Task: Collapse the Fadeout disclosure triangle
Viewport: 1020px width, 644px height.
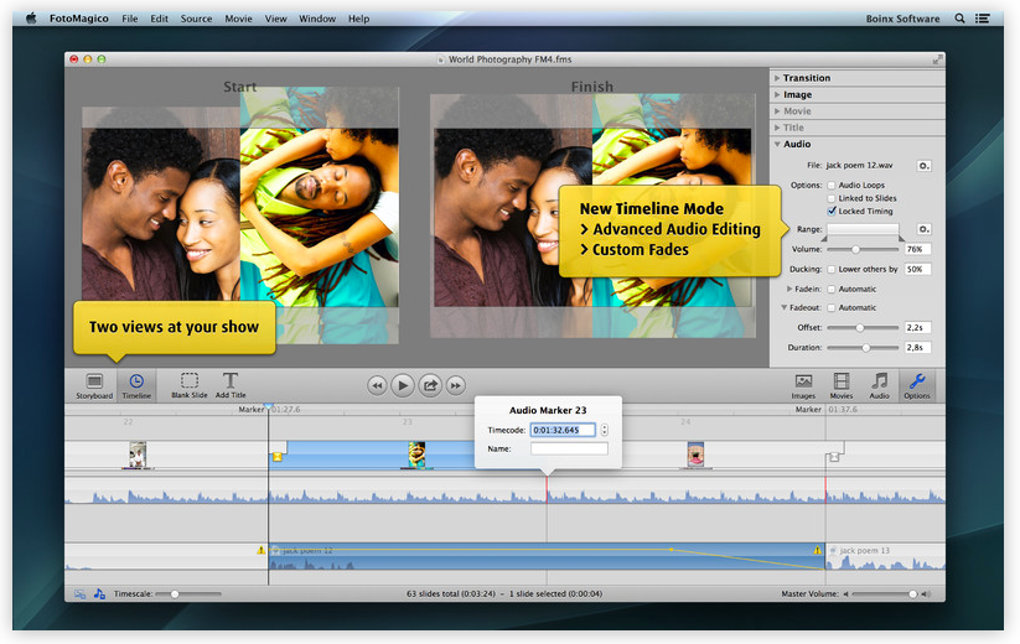Action: [784, 308]
